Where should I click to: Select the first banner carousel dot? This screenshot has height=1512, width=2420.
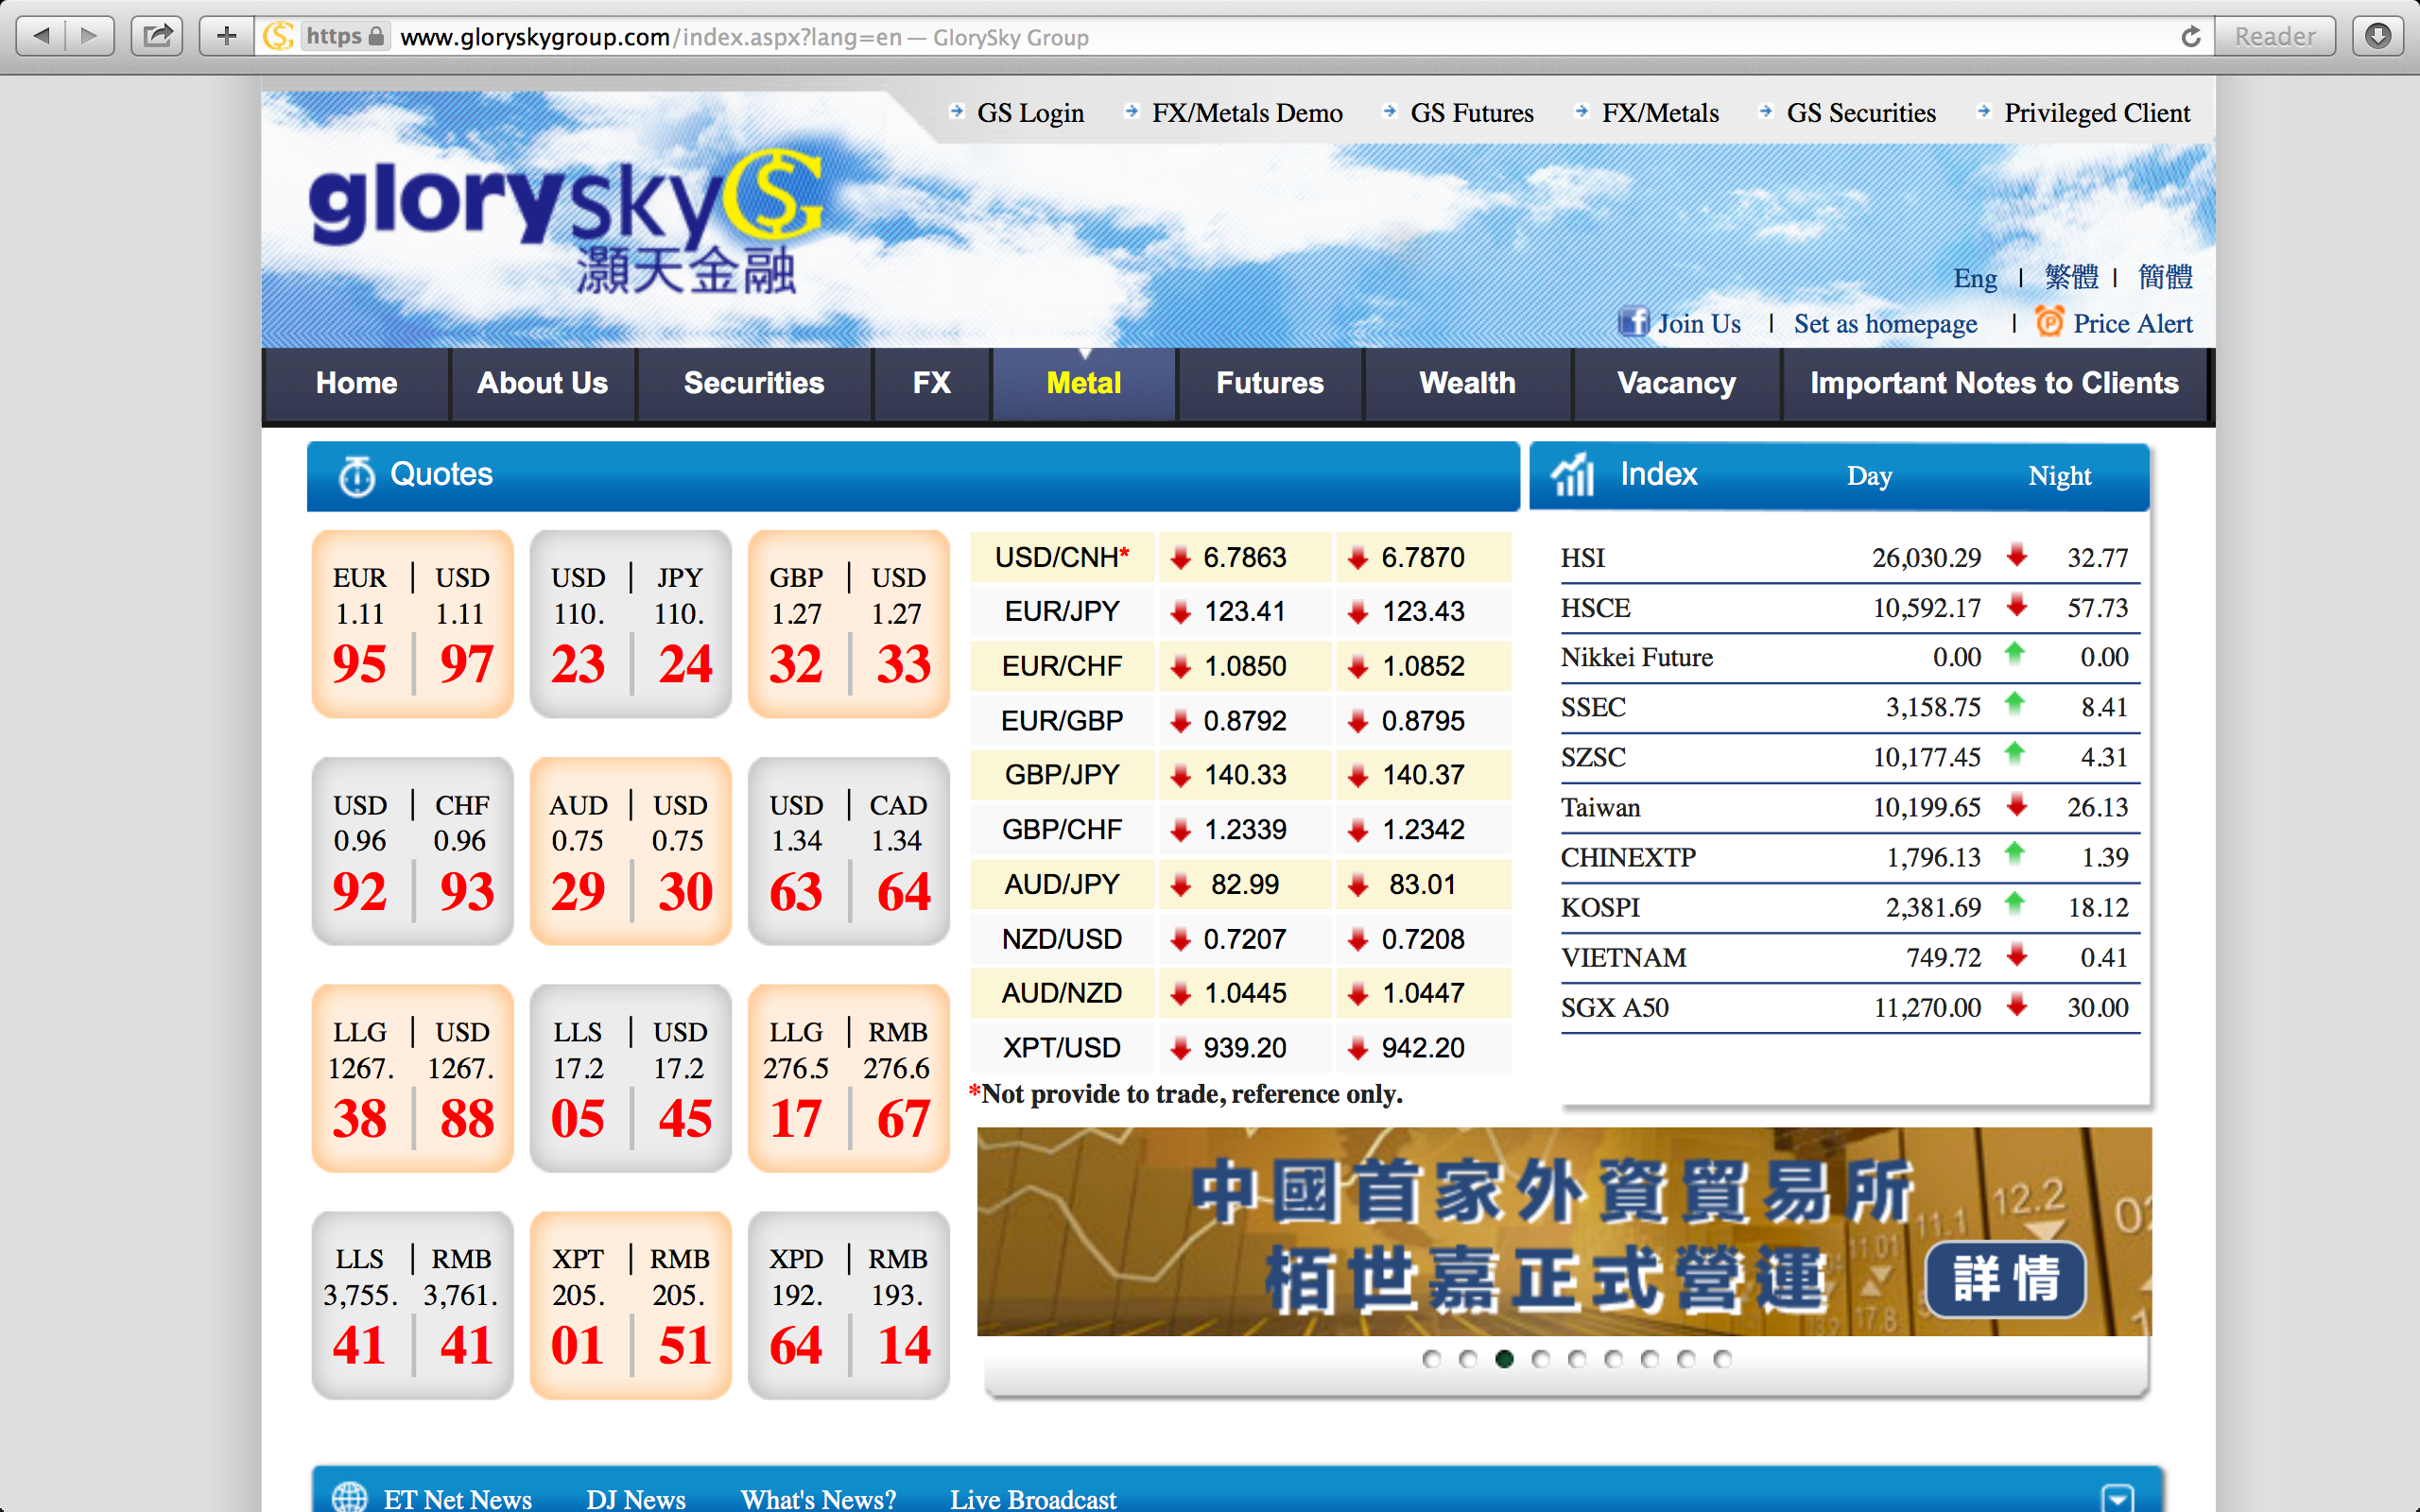(x=1431, y=1359)
